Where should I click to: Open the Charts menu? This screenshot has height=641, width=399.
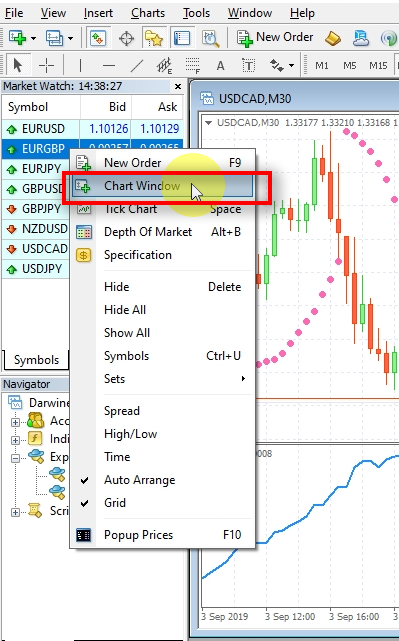tap(148, 13)
